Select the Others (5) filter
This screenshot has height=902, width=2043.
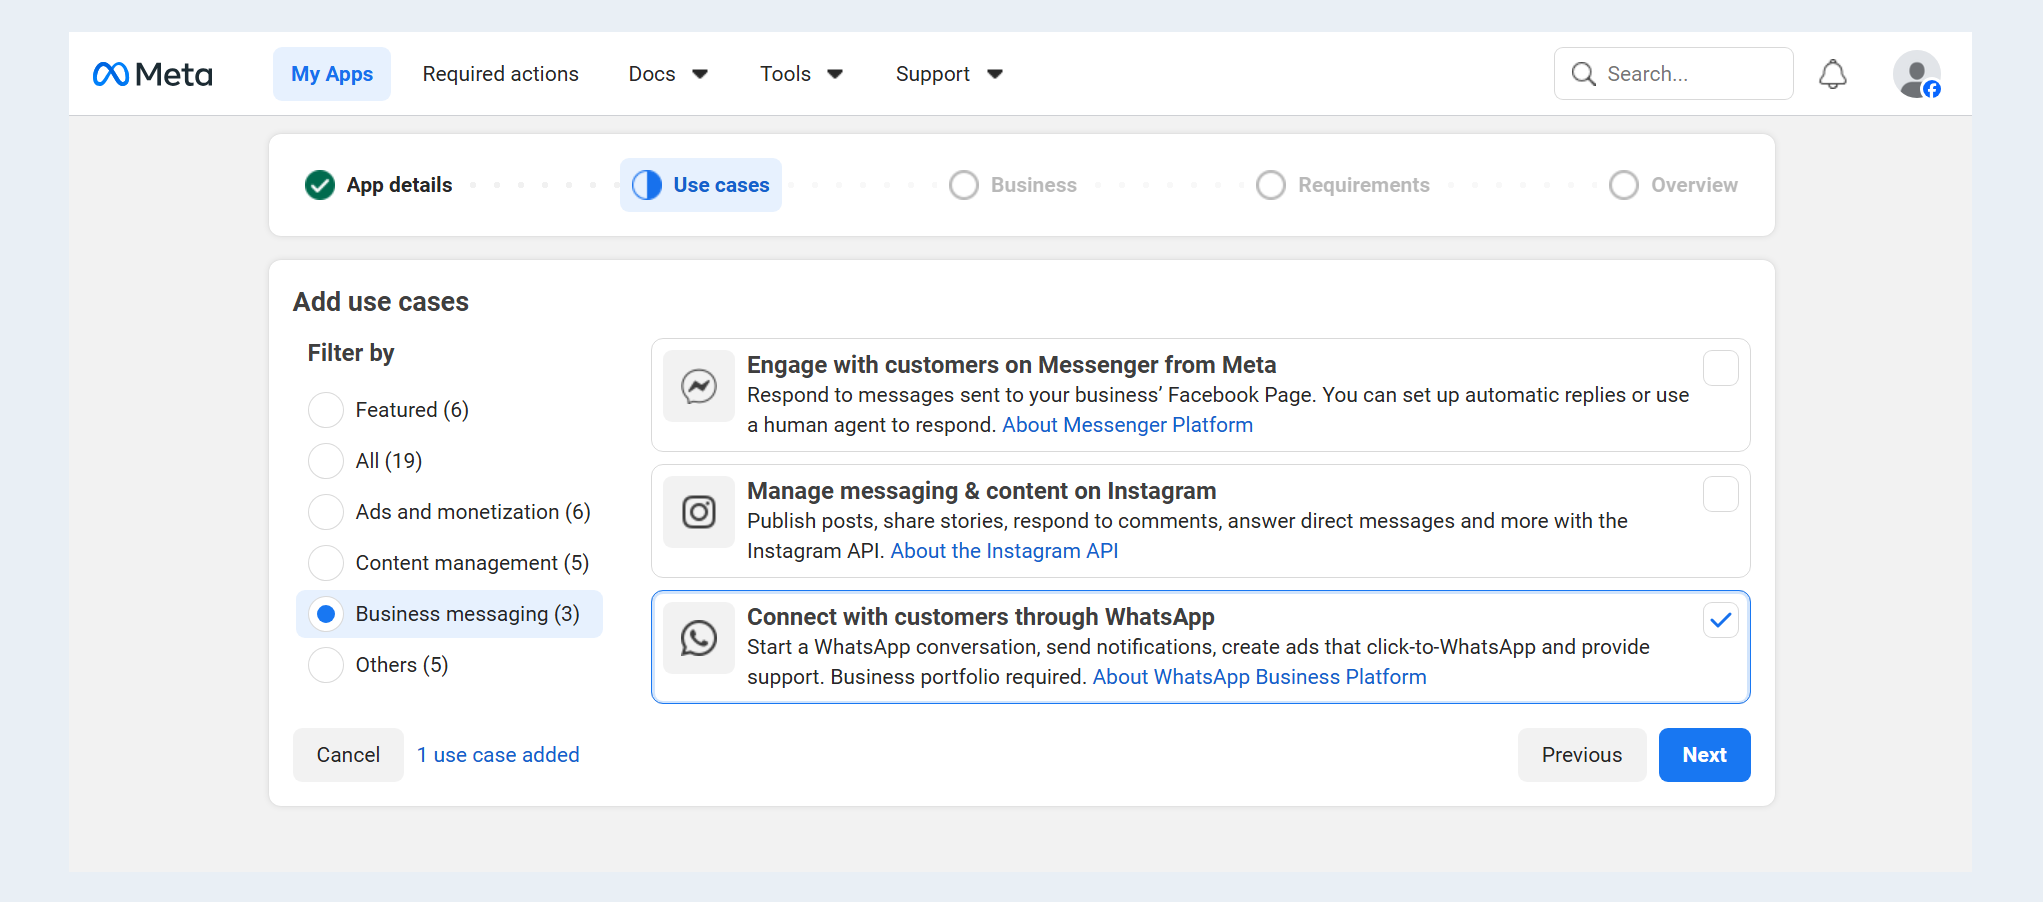[x=326, y=665]
